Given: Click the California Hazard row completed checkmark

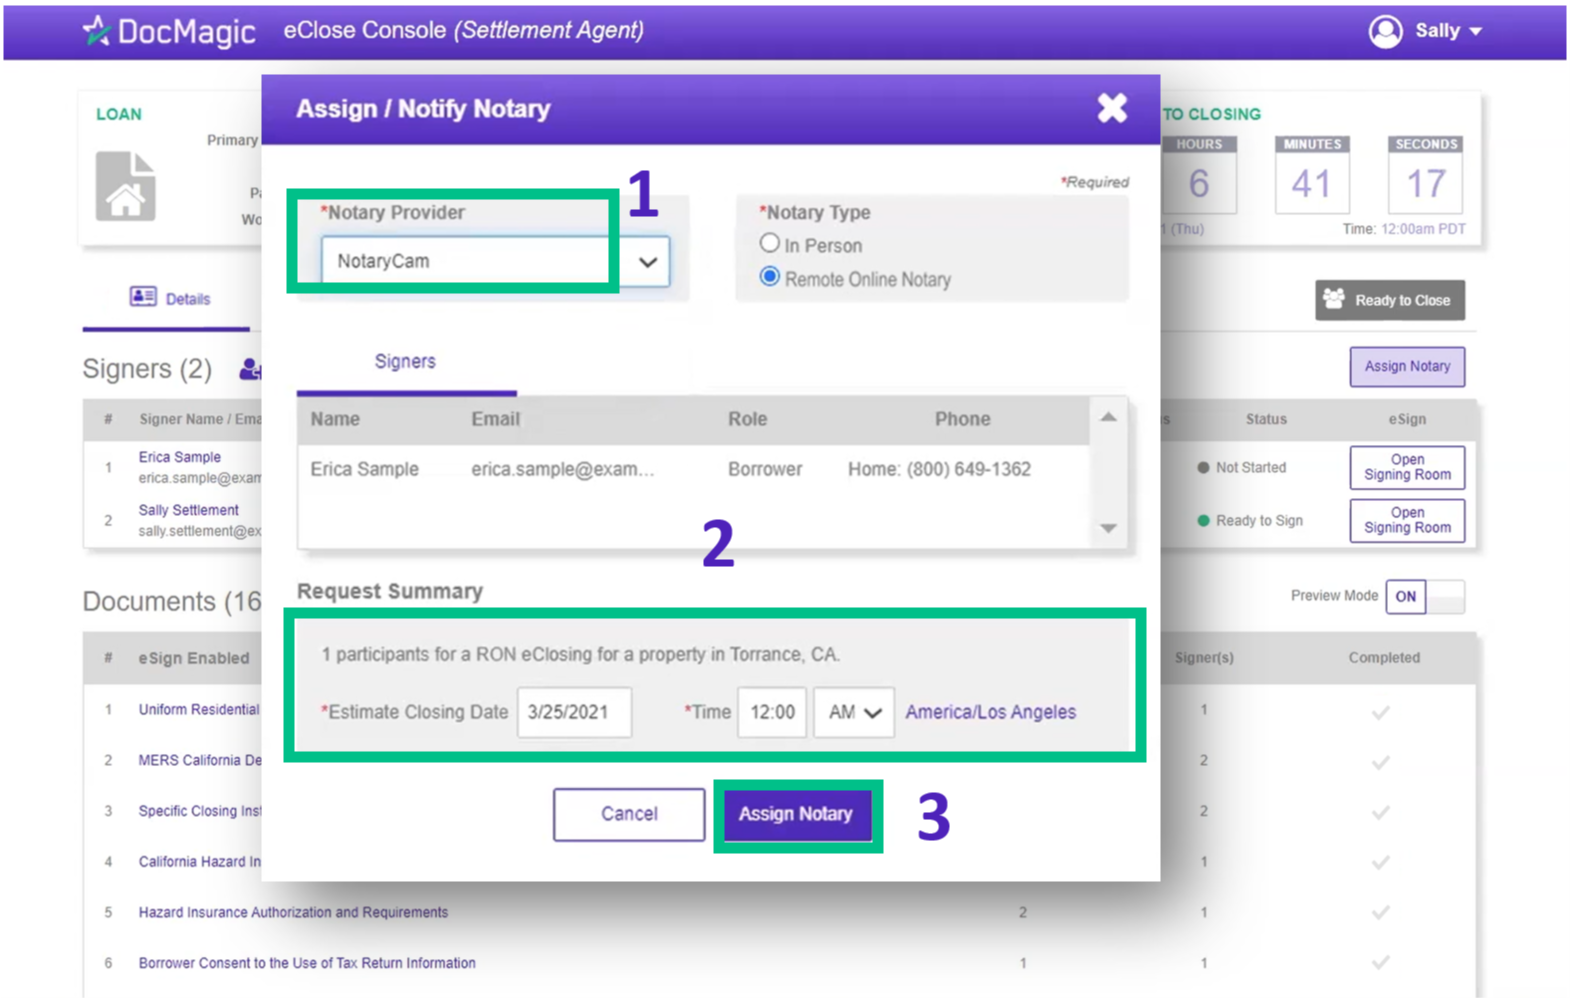Looking at the screenshot, I should [1381, 862].
